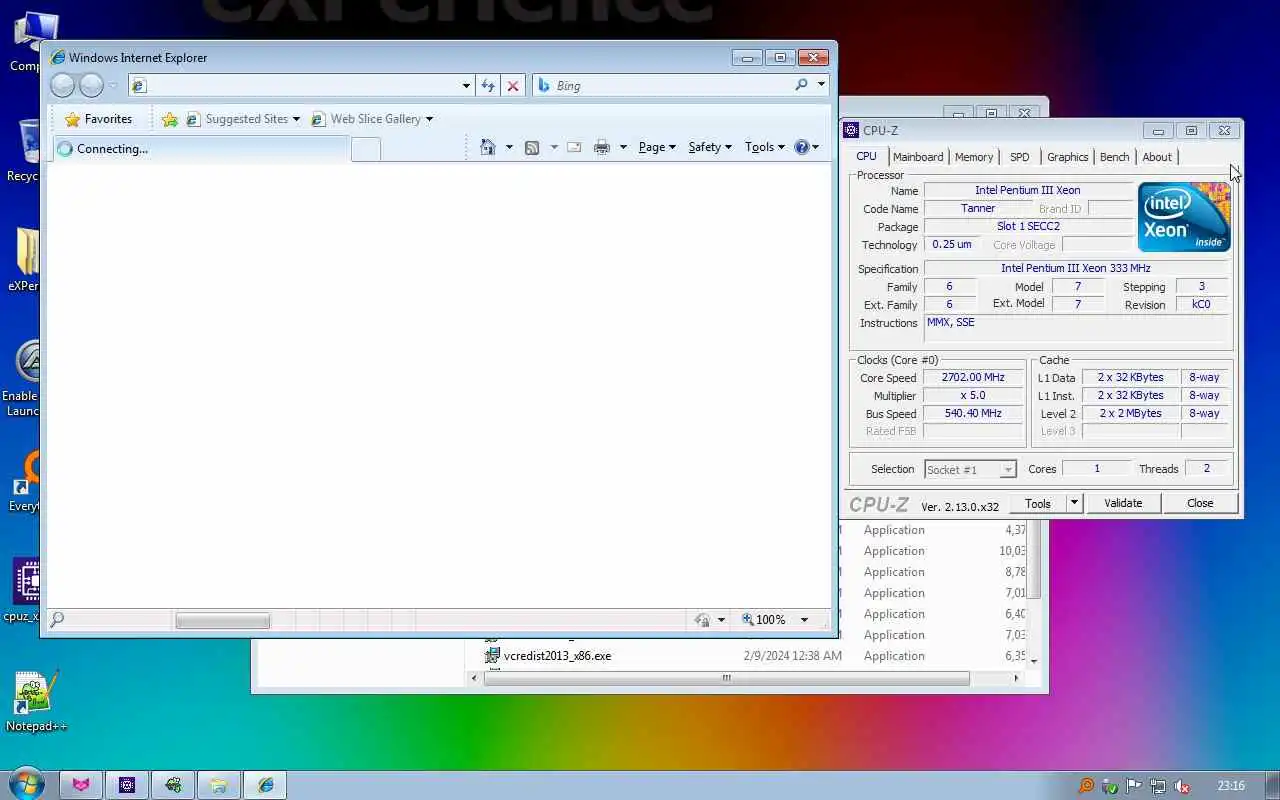Switch to the SPD tab in CPU-Z
Viewport: 1280px width, 800px height.
[x=1019, y=157]
